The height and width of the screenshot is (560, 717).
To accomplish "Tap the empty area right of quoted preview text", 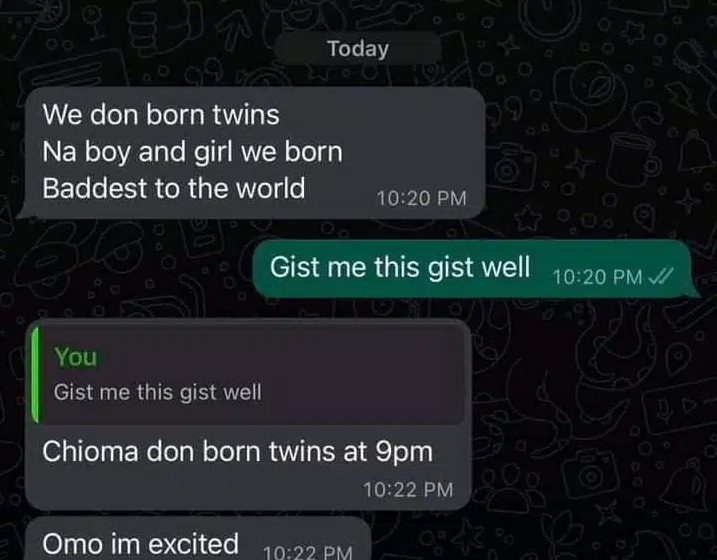I will 361,392.
